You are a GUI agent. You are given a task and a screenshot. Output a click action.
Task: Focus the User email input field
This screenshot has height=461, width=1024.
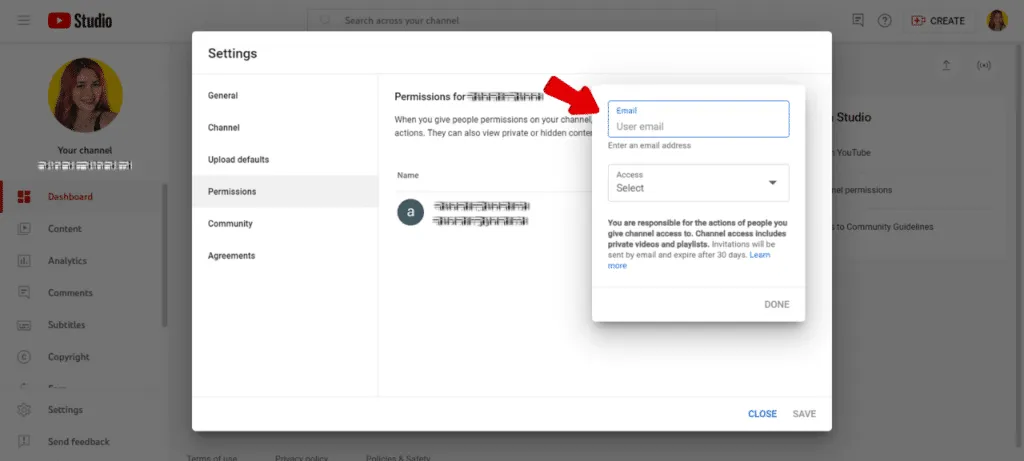coord(698,127)
